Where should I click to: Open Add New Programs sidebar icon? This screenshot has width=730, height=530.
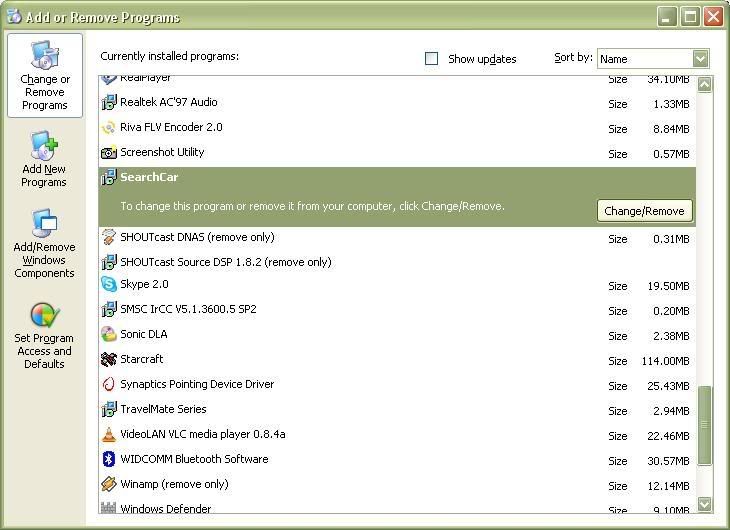click(x=44, y=145)
